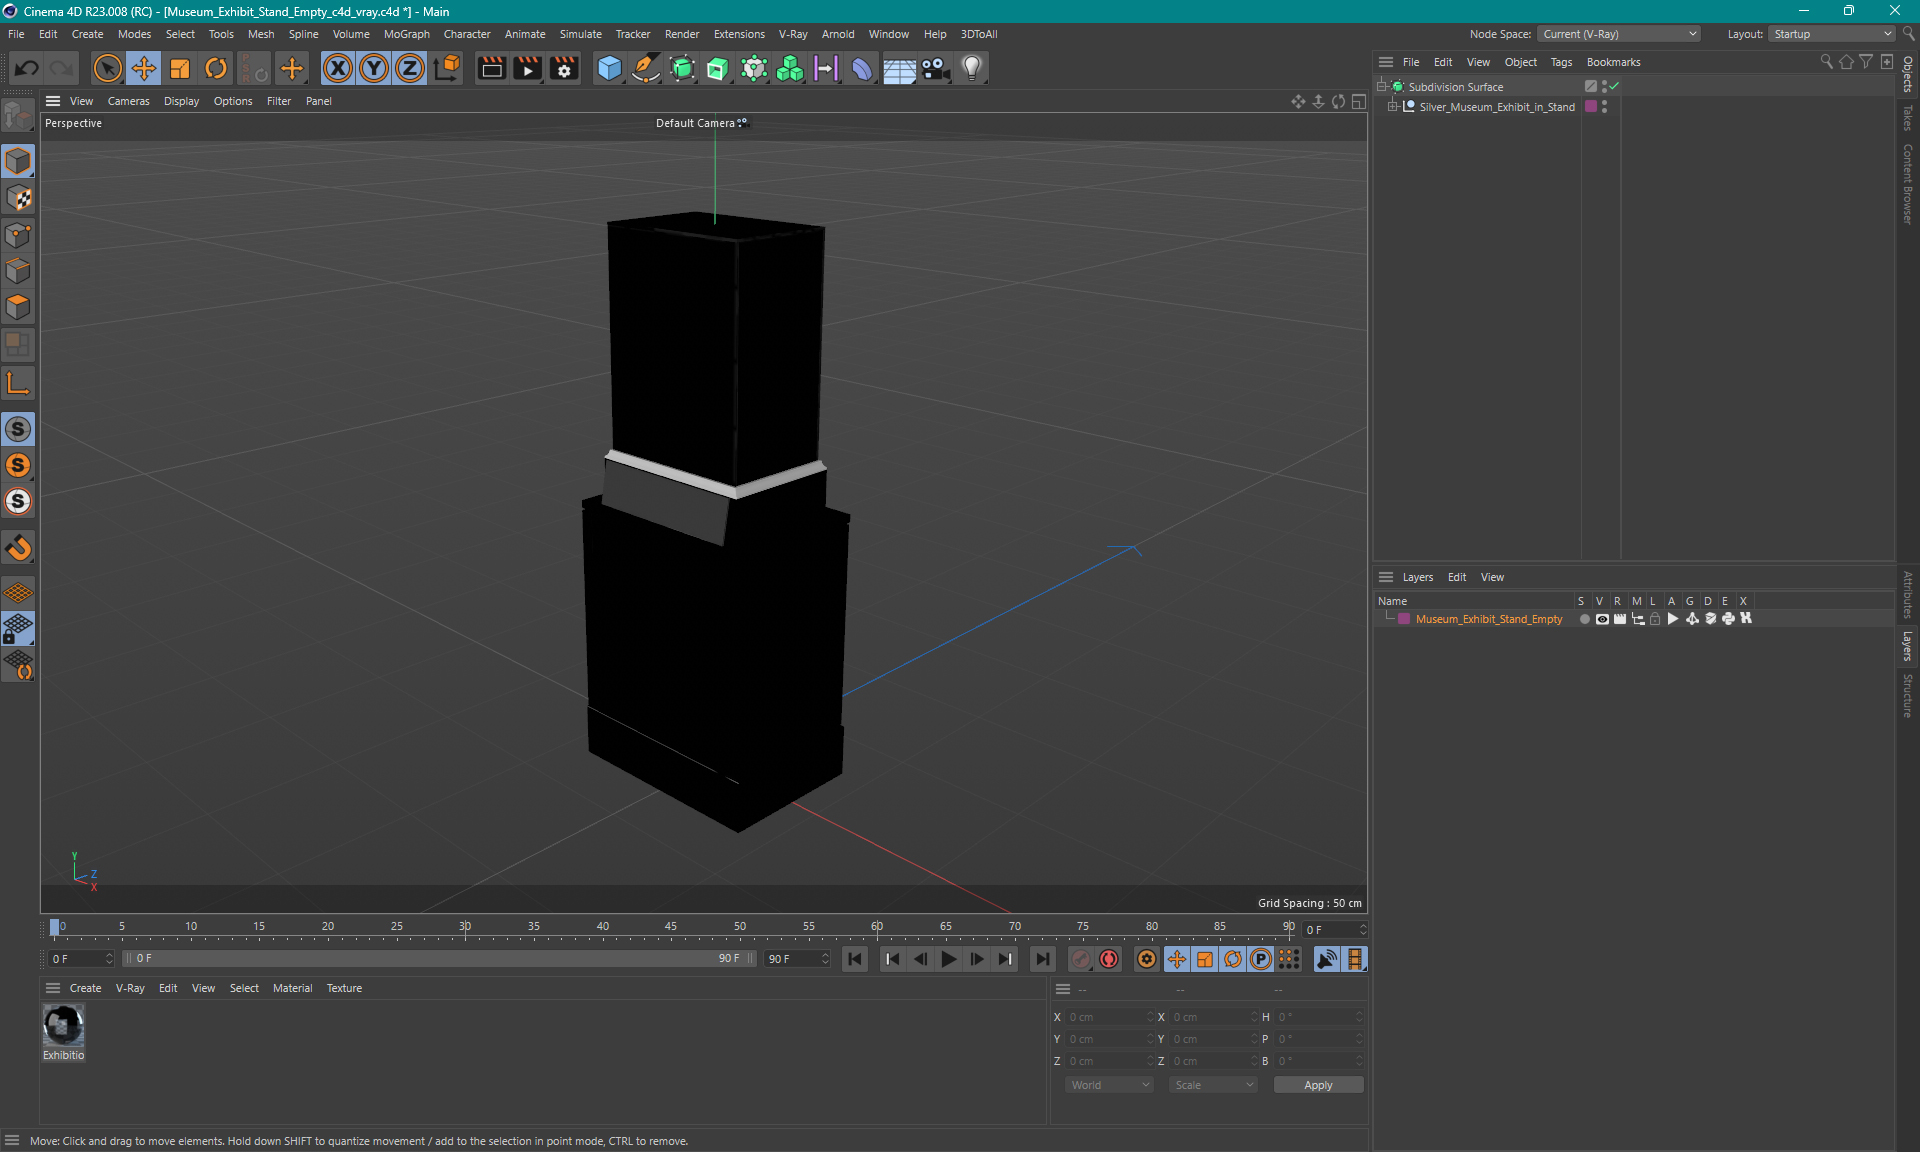The width and height of the screenshot is (1920, 1152).
Task: Open viewport Cameras menu
Action: click(x=128, y=101)
